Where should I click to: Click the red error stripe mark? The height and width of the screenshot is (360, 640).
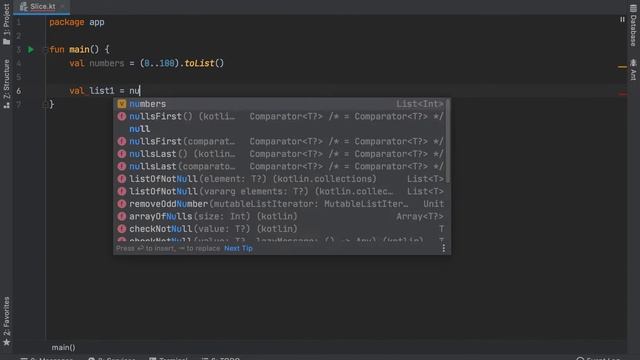622,94
